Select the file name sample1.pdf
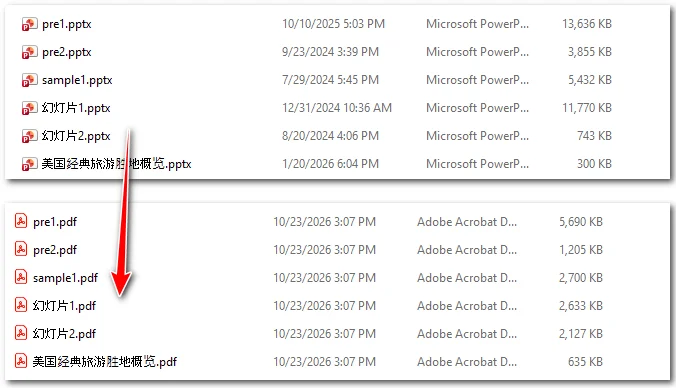 coord(66,278)
